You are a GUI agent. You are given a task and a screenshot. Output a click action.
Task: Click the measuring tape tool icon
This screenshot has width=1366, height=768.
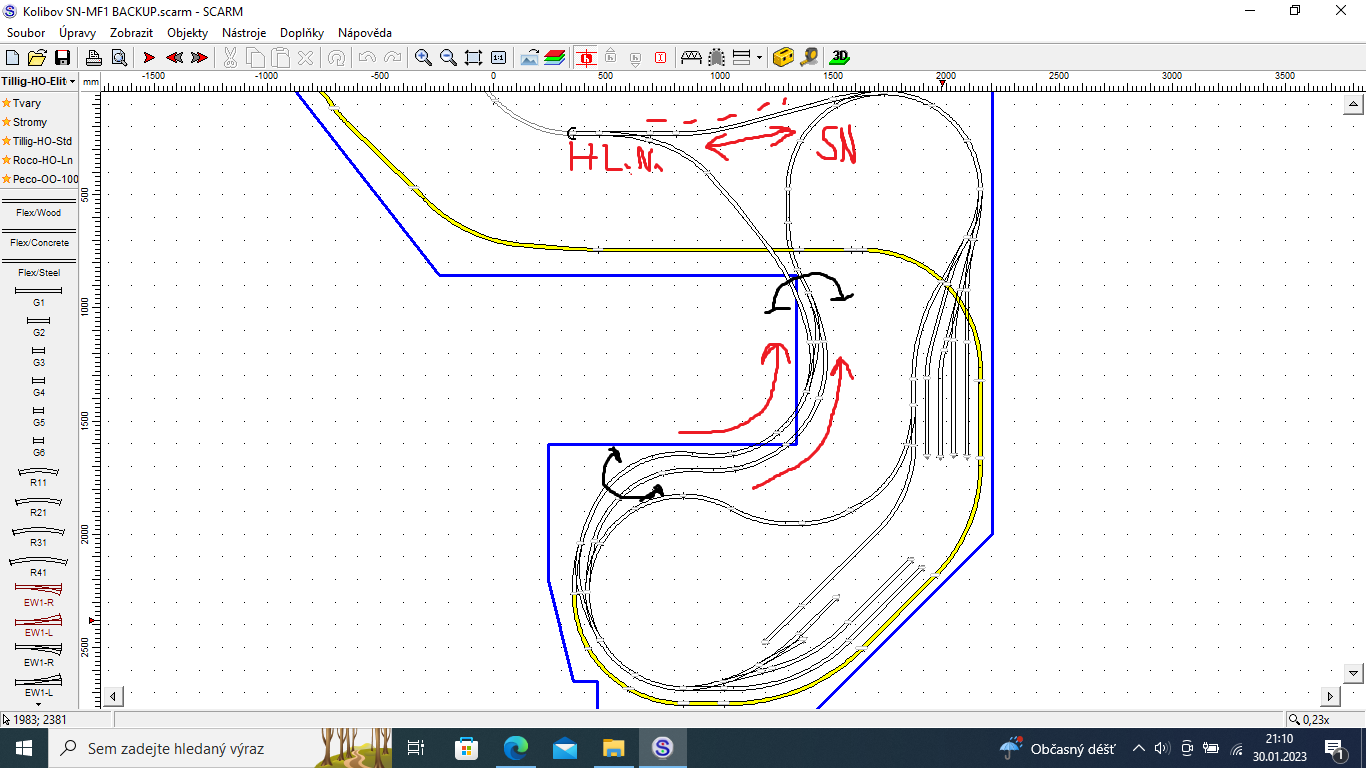click(809, 57)
